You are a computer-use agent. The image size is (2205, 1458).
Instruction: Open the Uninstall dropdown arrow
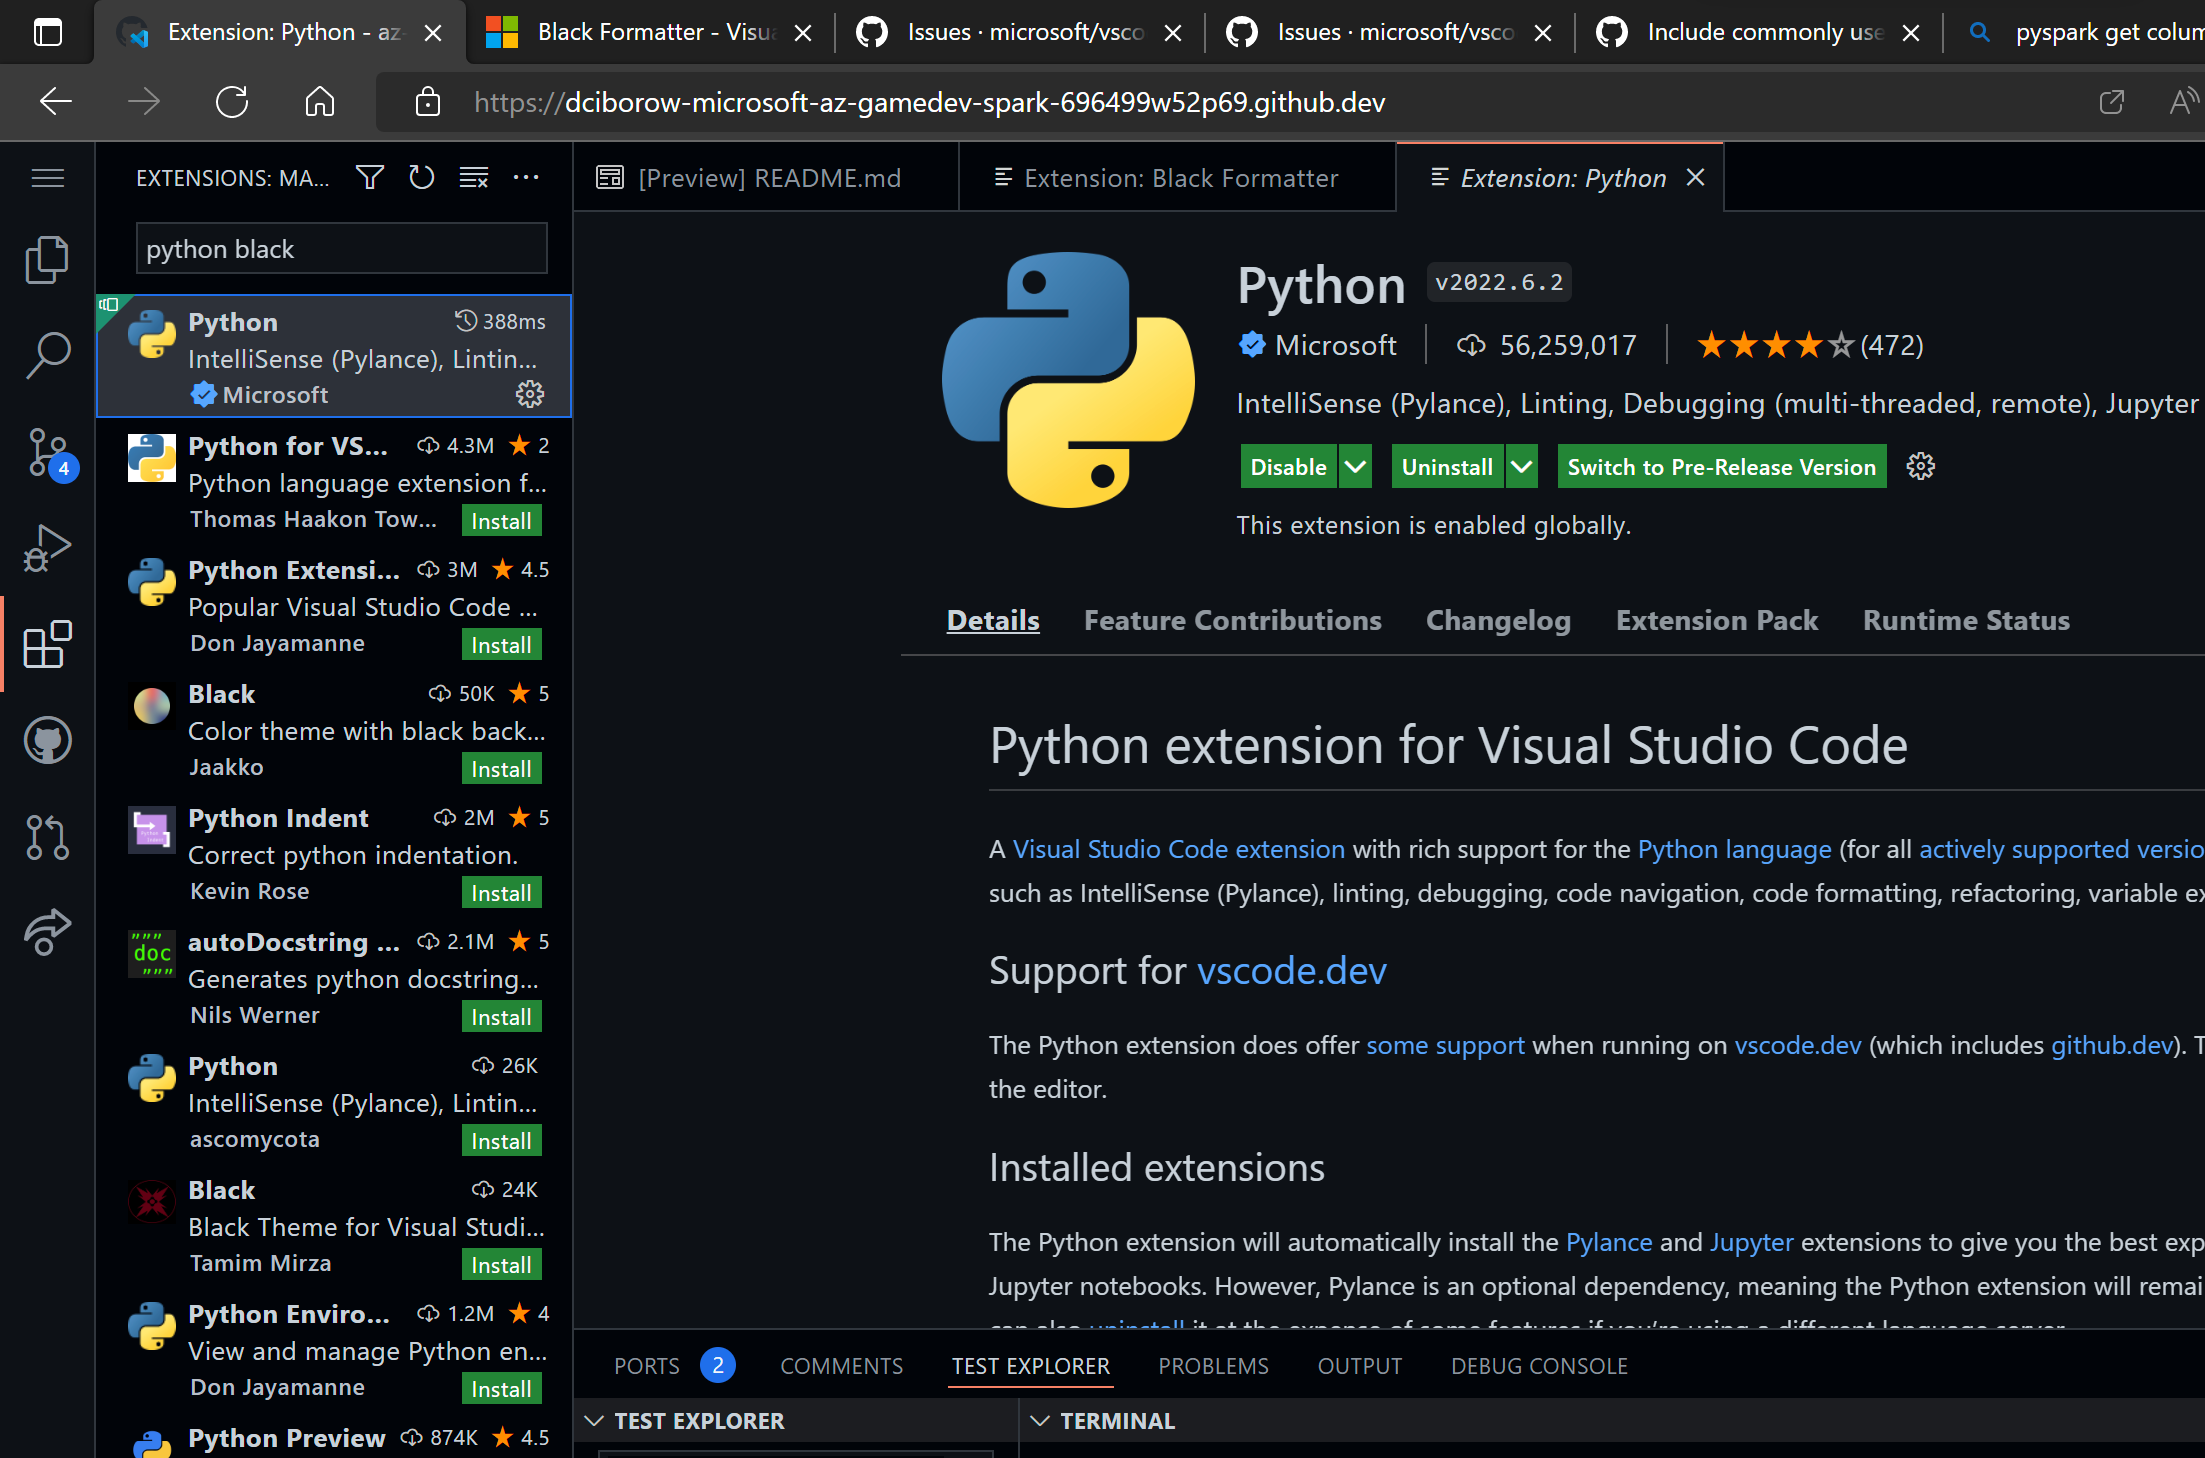(1522, 466)
